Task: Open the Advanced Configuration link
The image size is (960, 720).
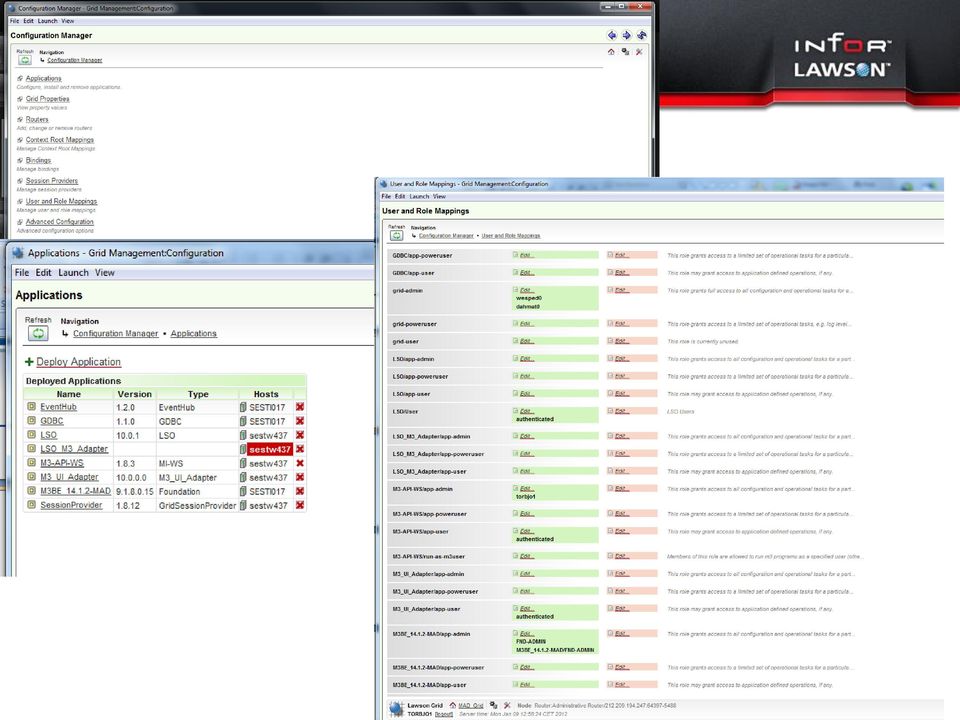Action: coord(60,222)
